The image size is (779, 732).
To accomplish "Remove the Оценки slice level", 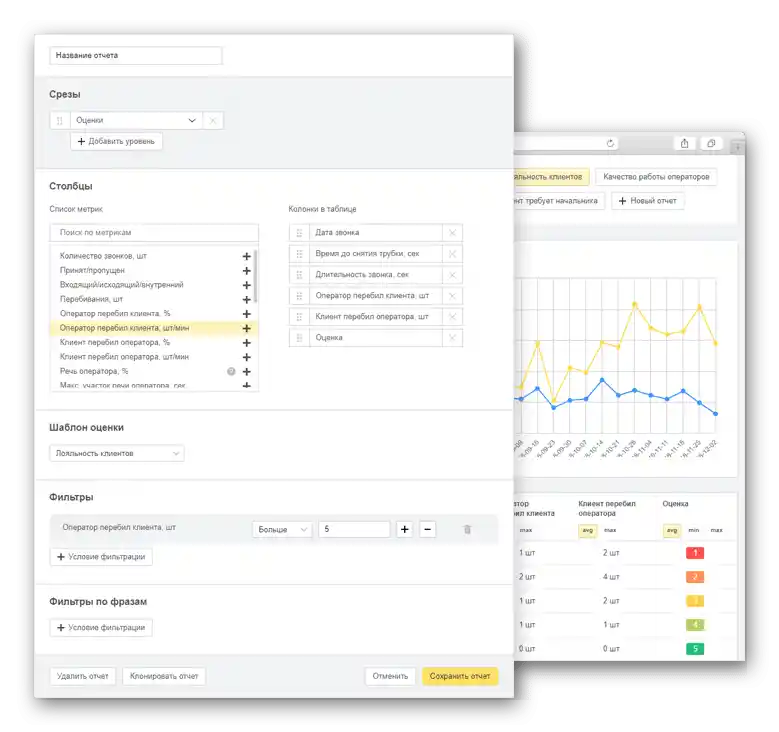I will tap(213, 120).
